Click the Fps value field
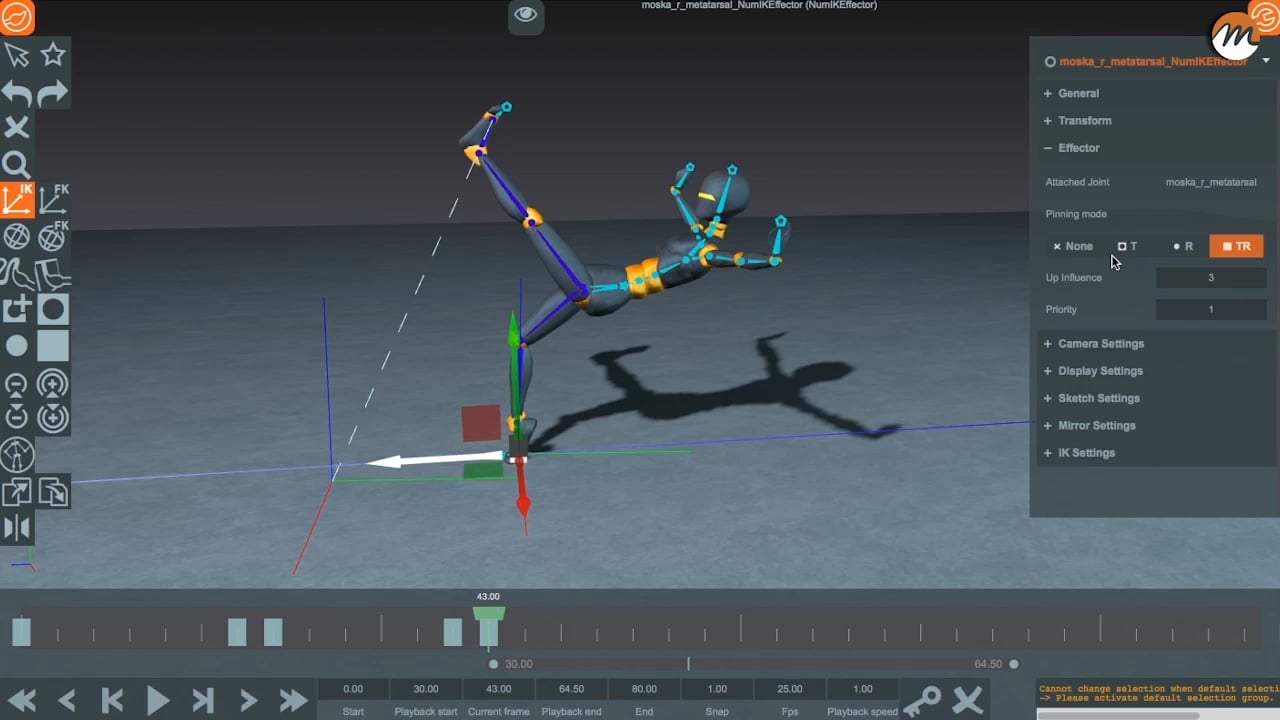Image resolution: width=1280 pixels, height=720 pixels. pos(790,689)
